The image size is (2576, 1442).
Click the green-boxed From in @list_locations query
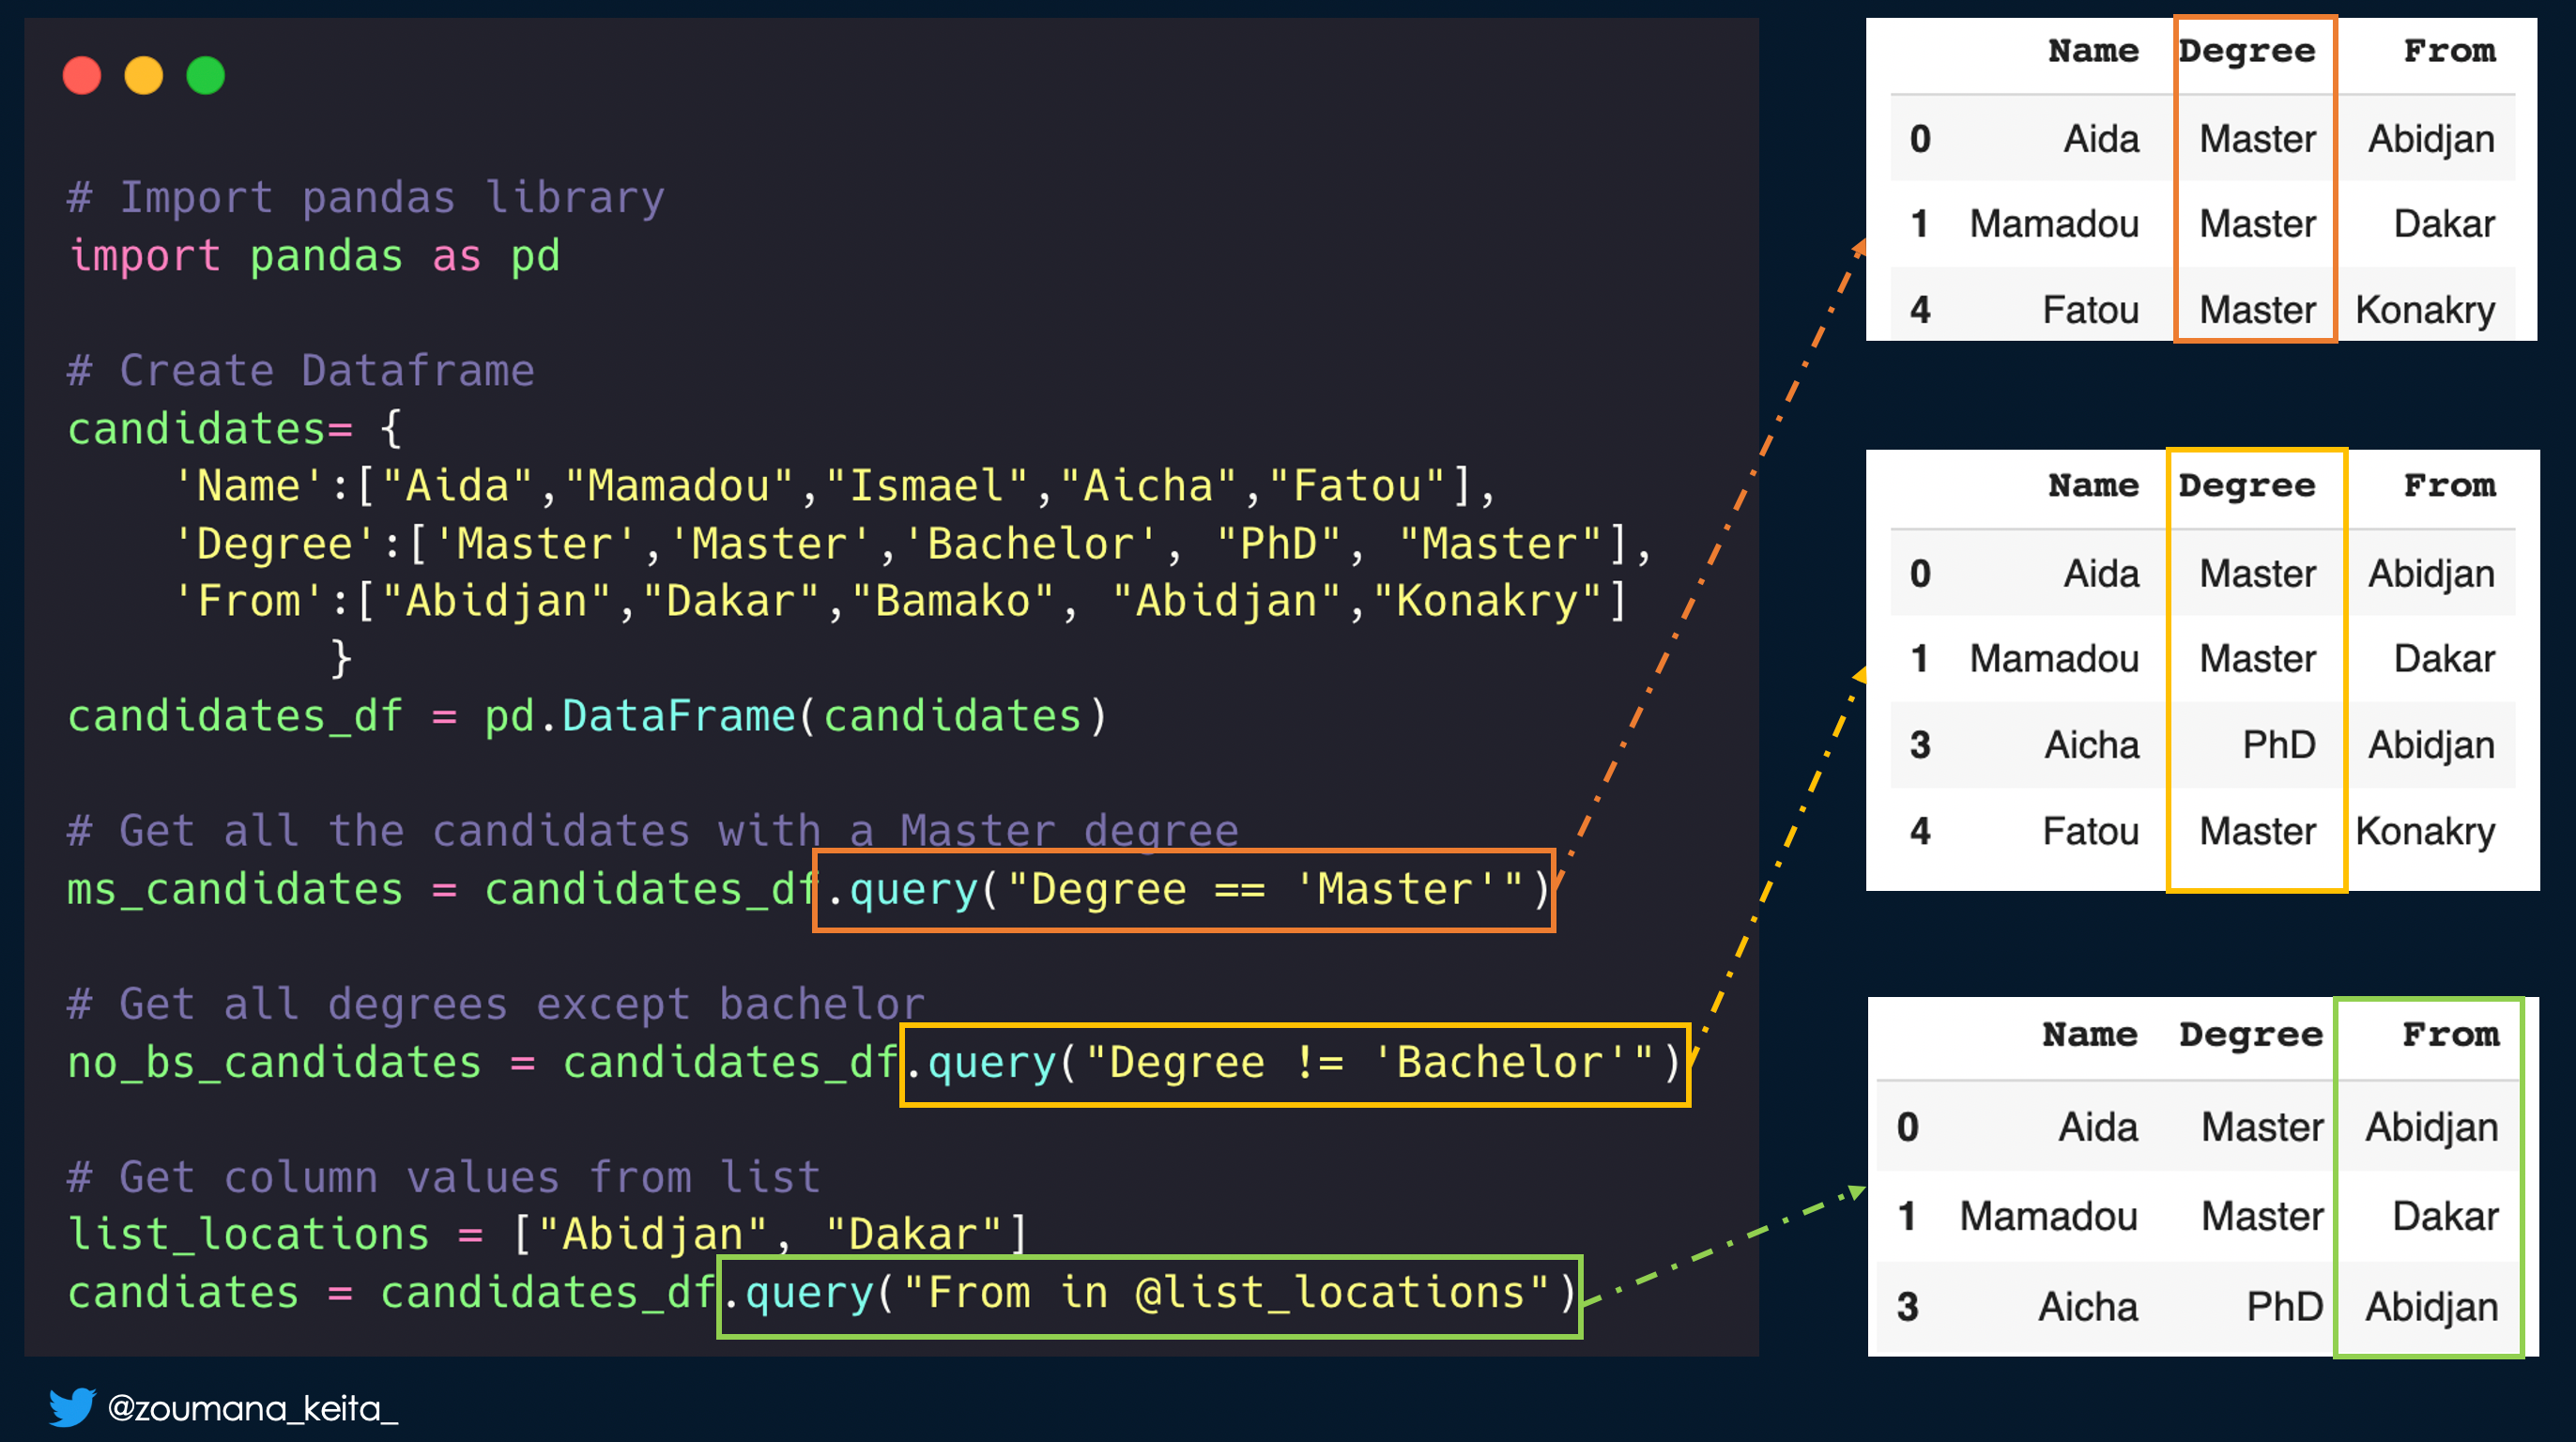coord(1149,1294)
